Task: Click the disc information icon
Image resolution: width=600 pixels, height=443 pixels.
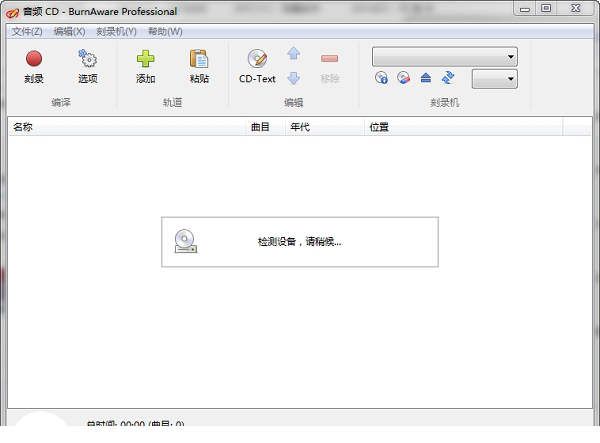Action: coord(381,78)
